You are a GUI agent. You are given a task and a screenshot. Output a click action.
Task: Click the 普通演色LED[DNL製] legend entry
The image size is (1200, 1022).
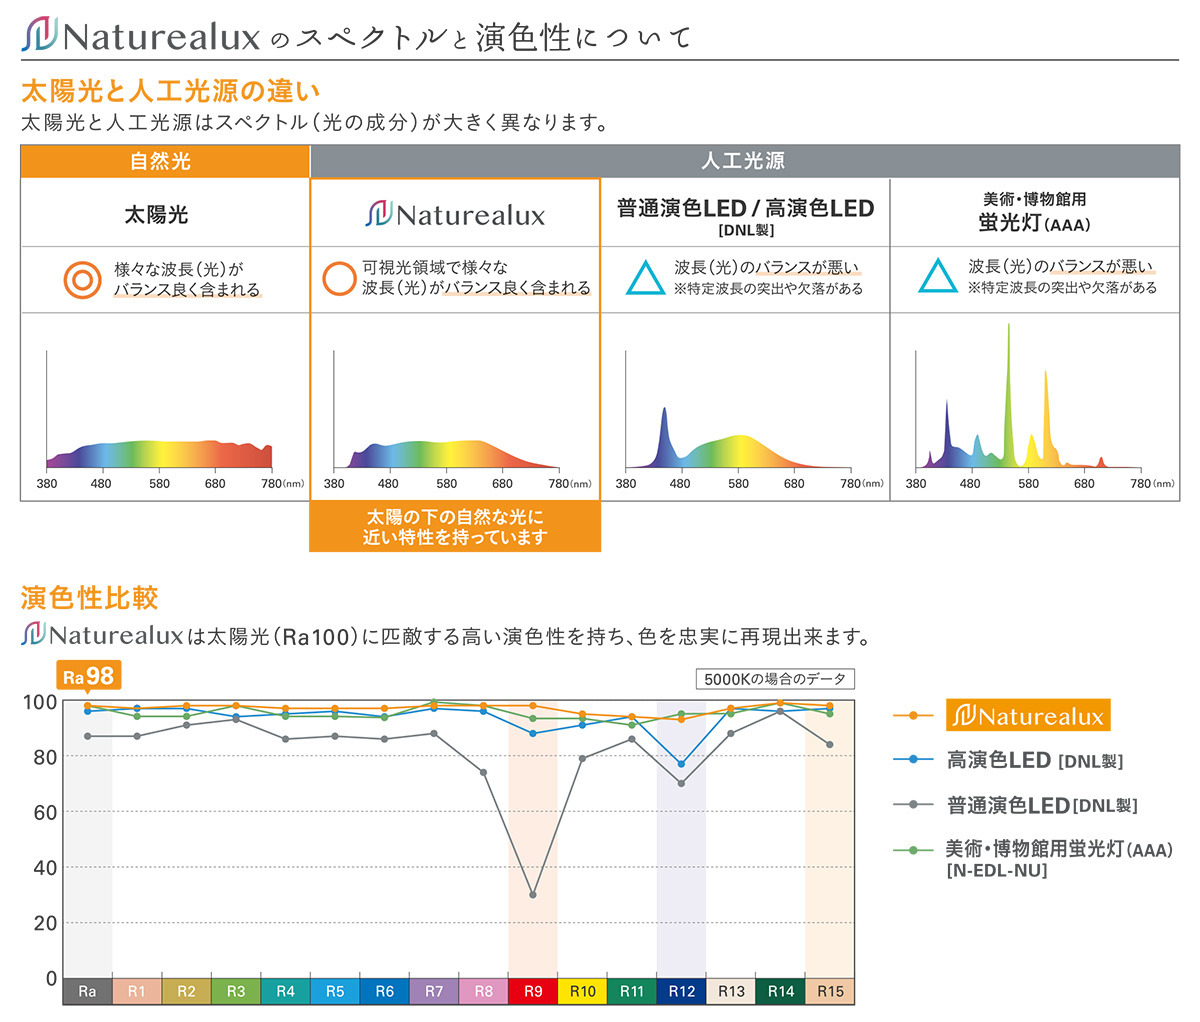point(1015,804)
